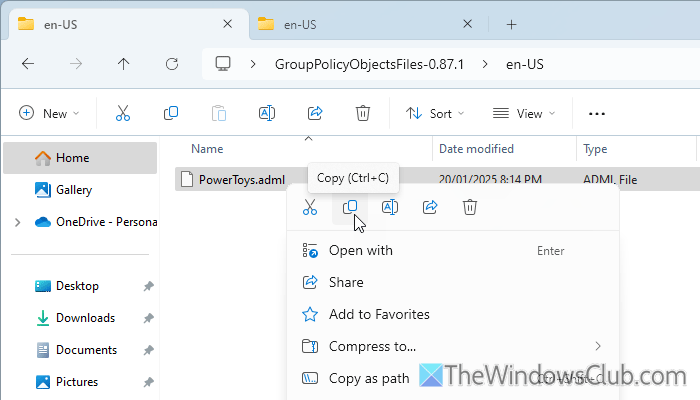This screenshot has height=400, width=700.
Task: Click the Share icon in the context menu
Action: click(430, 207)
